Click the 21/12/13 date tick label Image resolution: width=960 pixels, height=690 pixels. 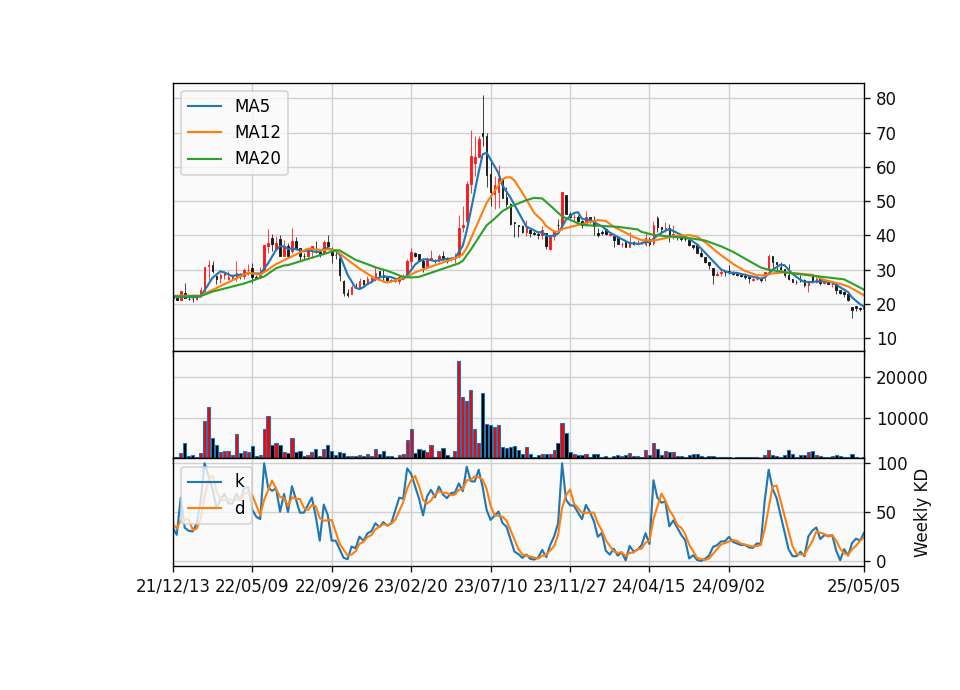pos(173,586)
